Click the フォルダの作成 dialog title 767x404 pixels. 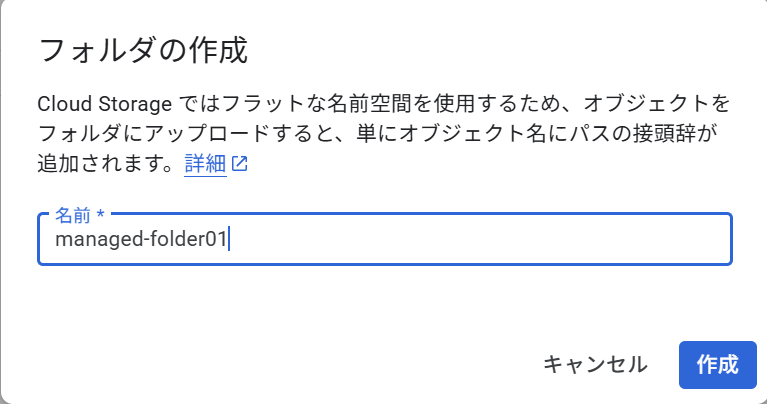pos(142,49)
